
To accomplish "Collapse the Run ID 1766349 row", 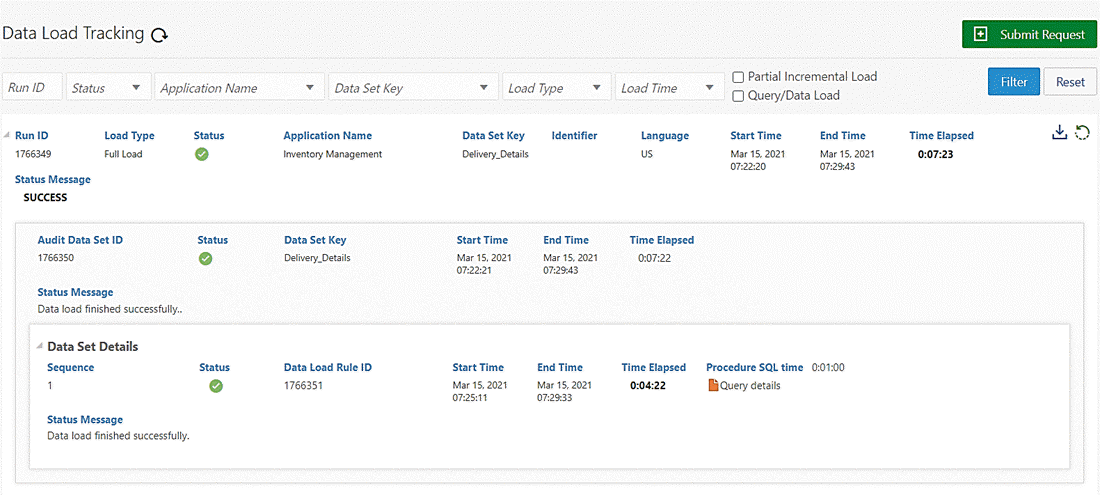I will (x=7, y=135).
